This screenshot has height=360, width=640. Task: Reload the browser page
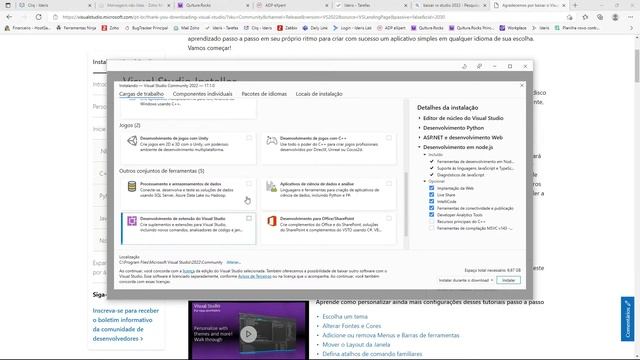point(38,17)
